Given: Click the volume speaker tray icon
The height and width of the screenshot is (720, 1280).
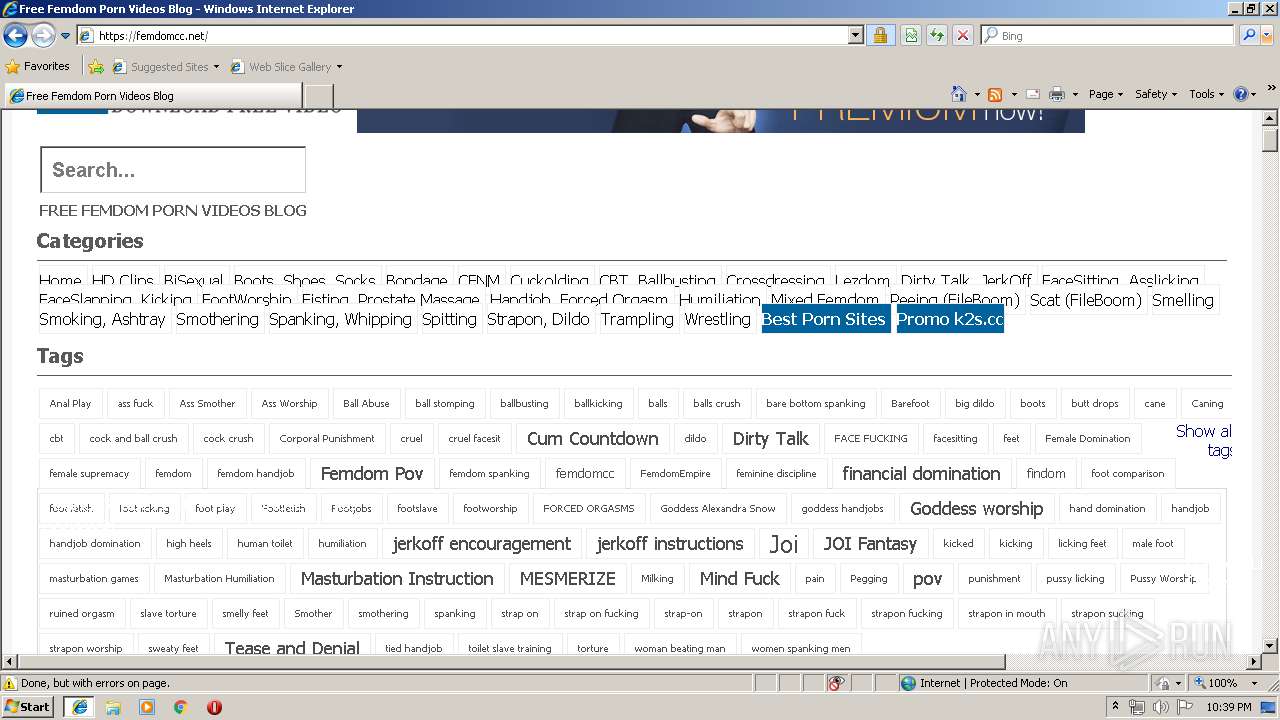Looking at the screenshot, I should pos(1160,707).
